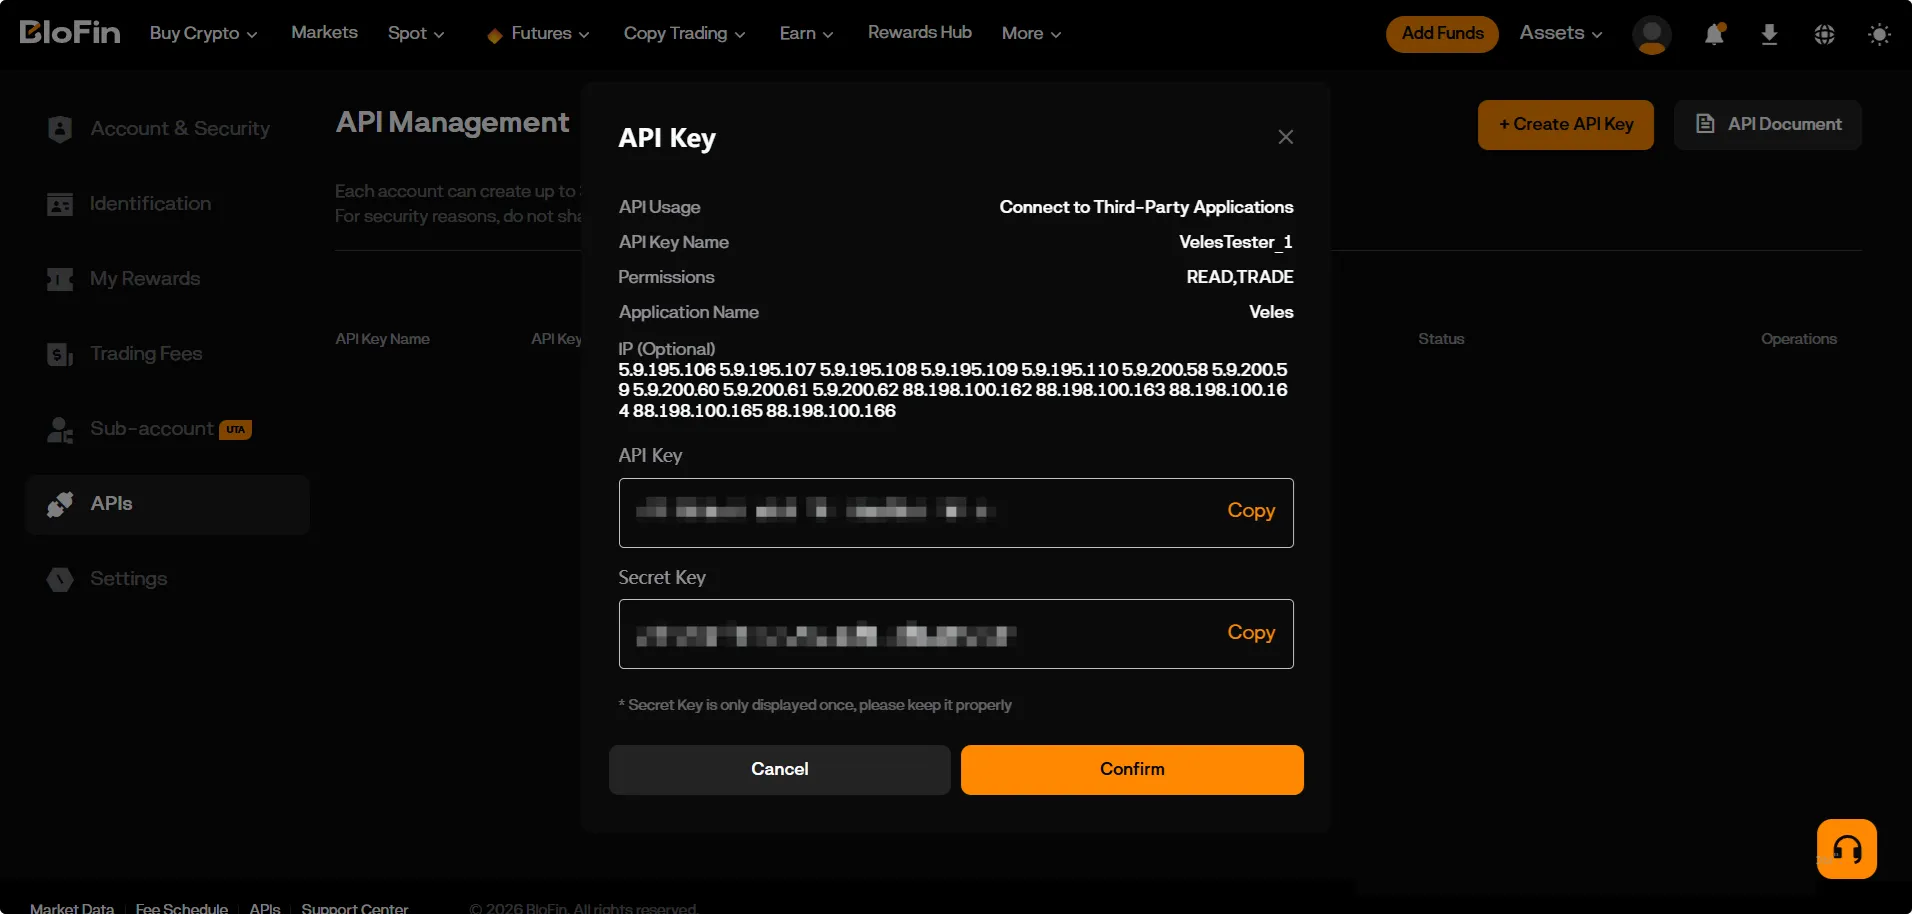1912x914 pixels.
Task: Click the Add Funds button
Action: pyautogui.click(x=1442, y=33)
